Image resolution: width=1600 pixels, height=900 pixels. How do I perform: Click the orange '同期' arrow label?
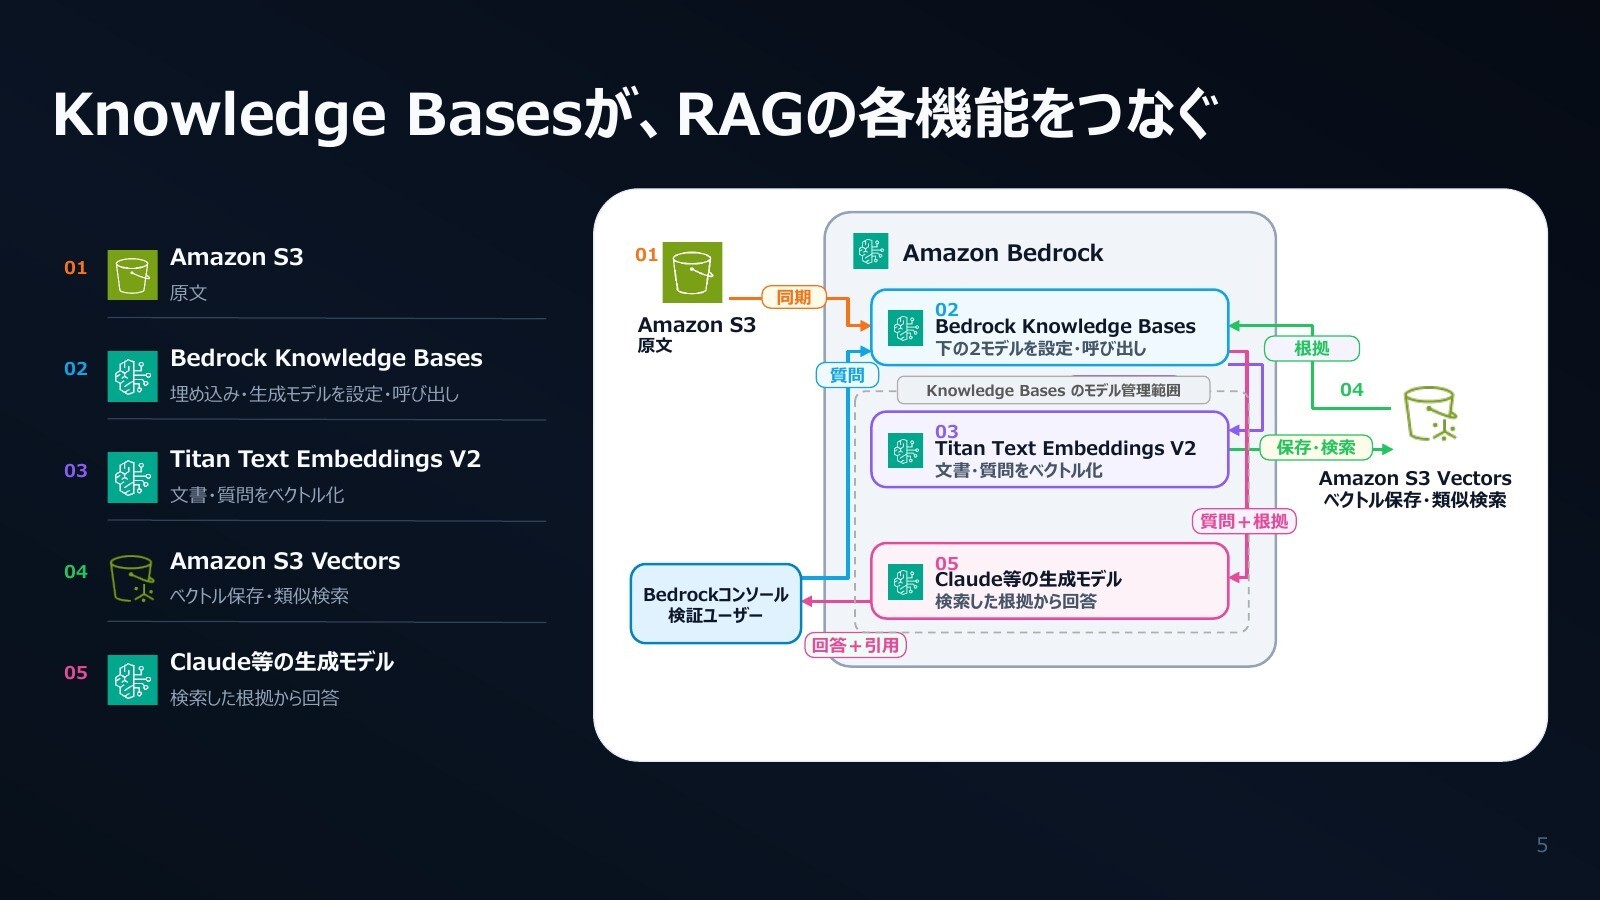794,297
